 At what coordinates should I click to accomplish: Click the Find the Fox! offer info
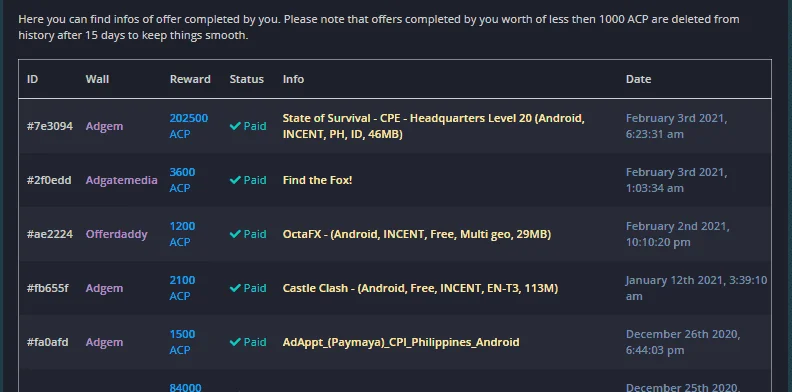[317, 180]
